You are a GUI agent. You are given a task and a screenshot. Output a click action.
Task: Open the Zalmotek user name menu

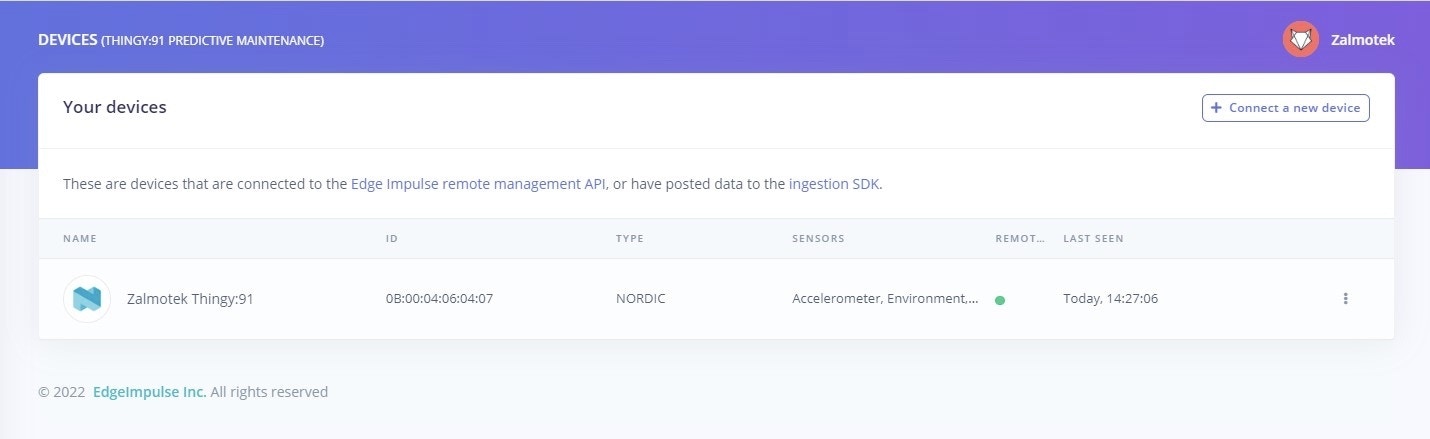tap(1362, 40)
